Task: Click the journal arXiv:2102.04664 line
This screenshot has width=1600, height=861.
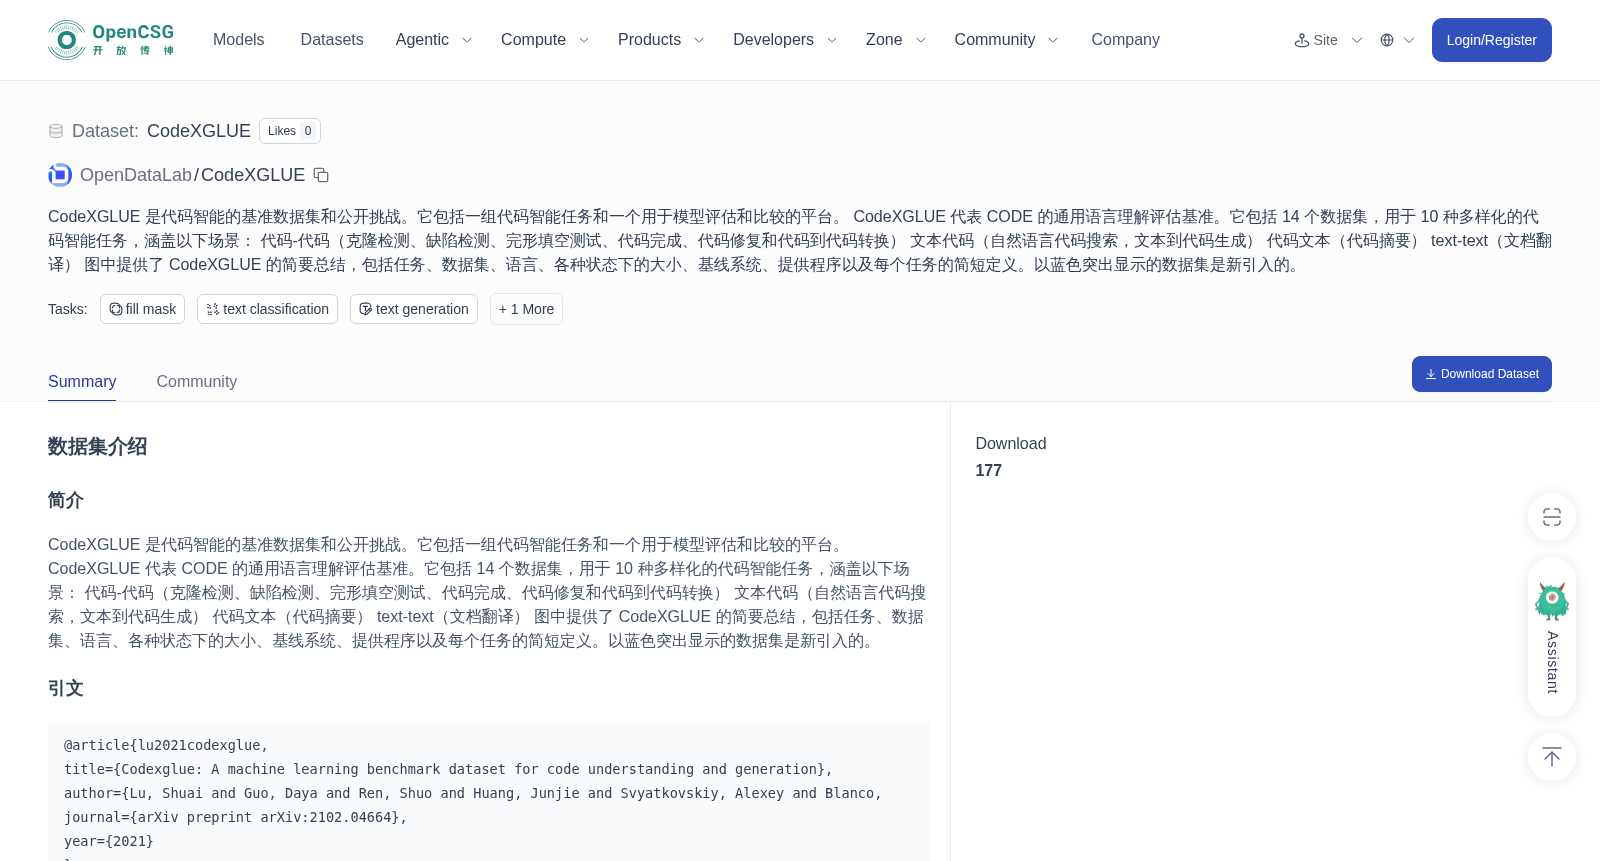Action: (x=236, y=817)
